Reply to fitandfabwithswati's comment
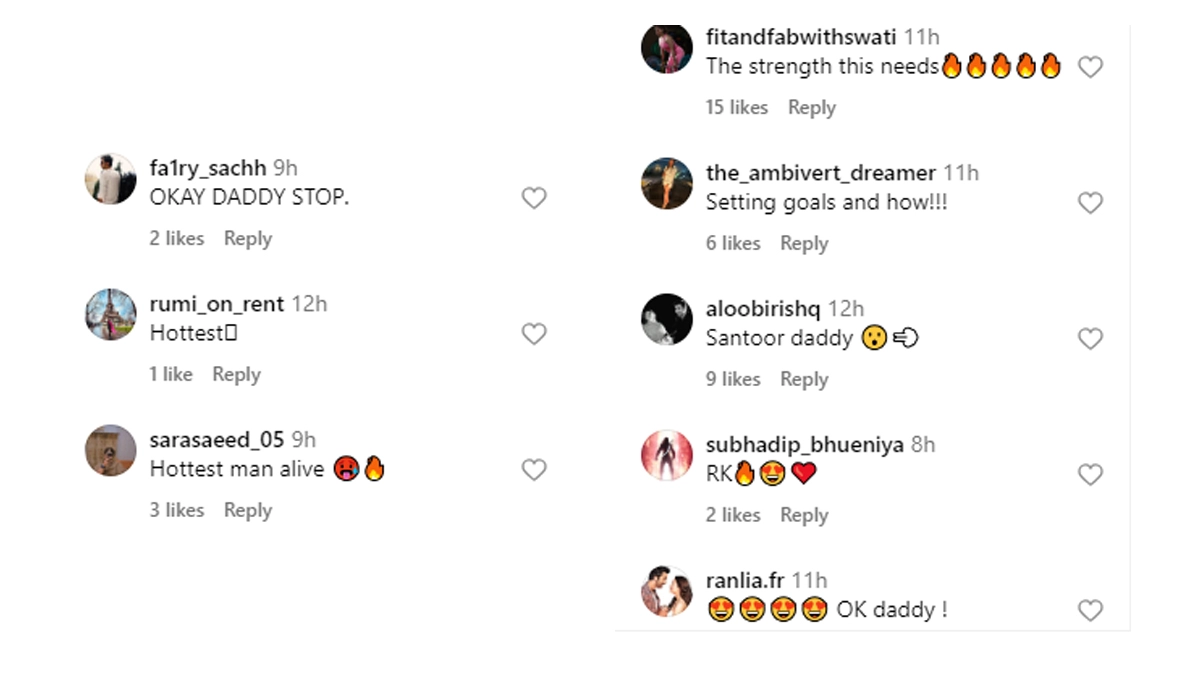Screen dimensions: 1200x675 (x=811, y=108)
